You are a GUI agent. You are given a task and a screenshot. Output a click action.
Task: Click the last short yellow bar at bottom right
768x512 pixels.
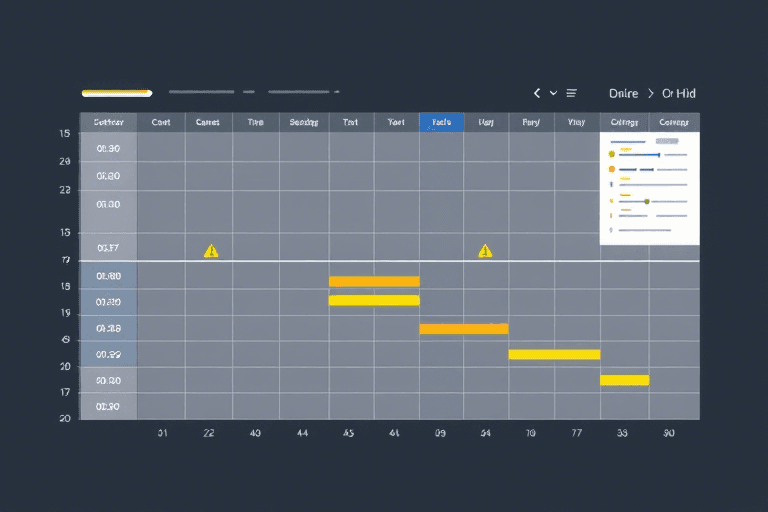(624, 380)
